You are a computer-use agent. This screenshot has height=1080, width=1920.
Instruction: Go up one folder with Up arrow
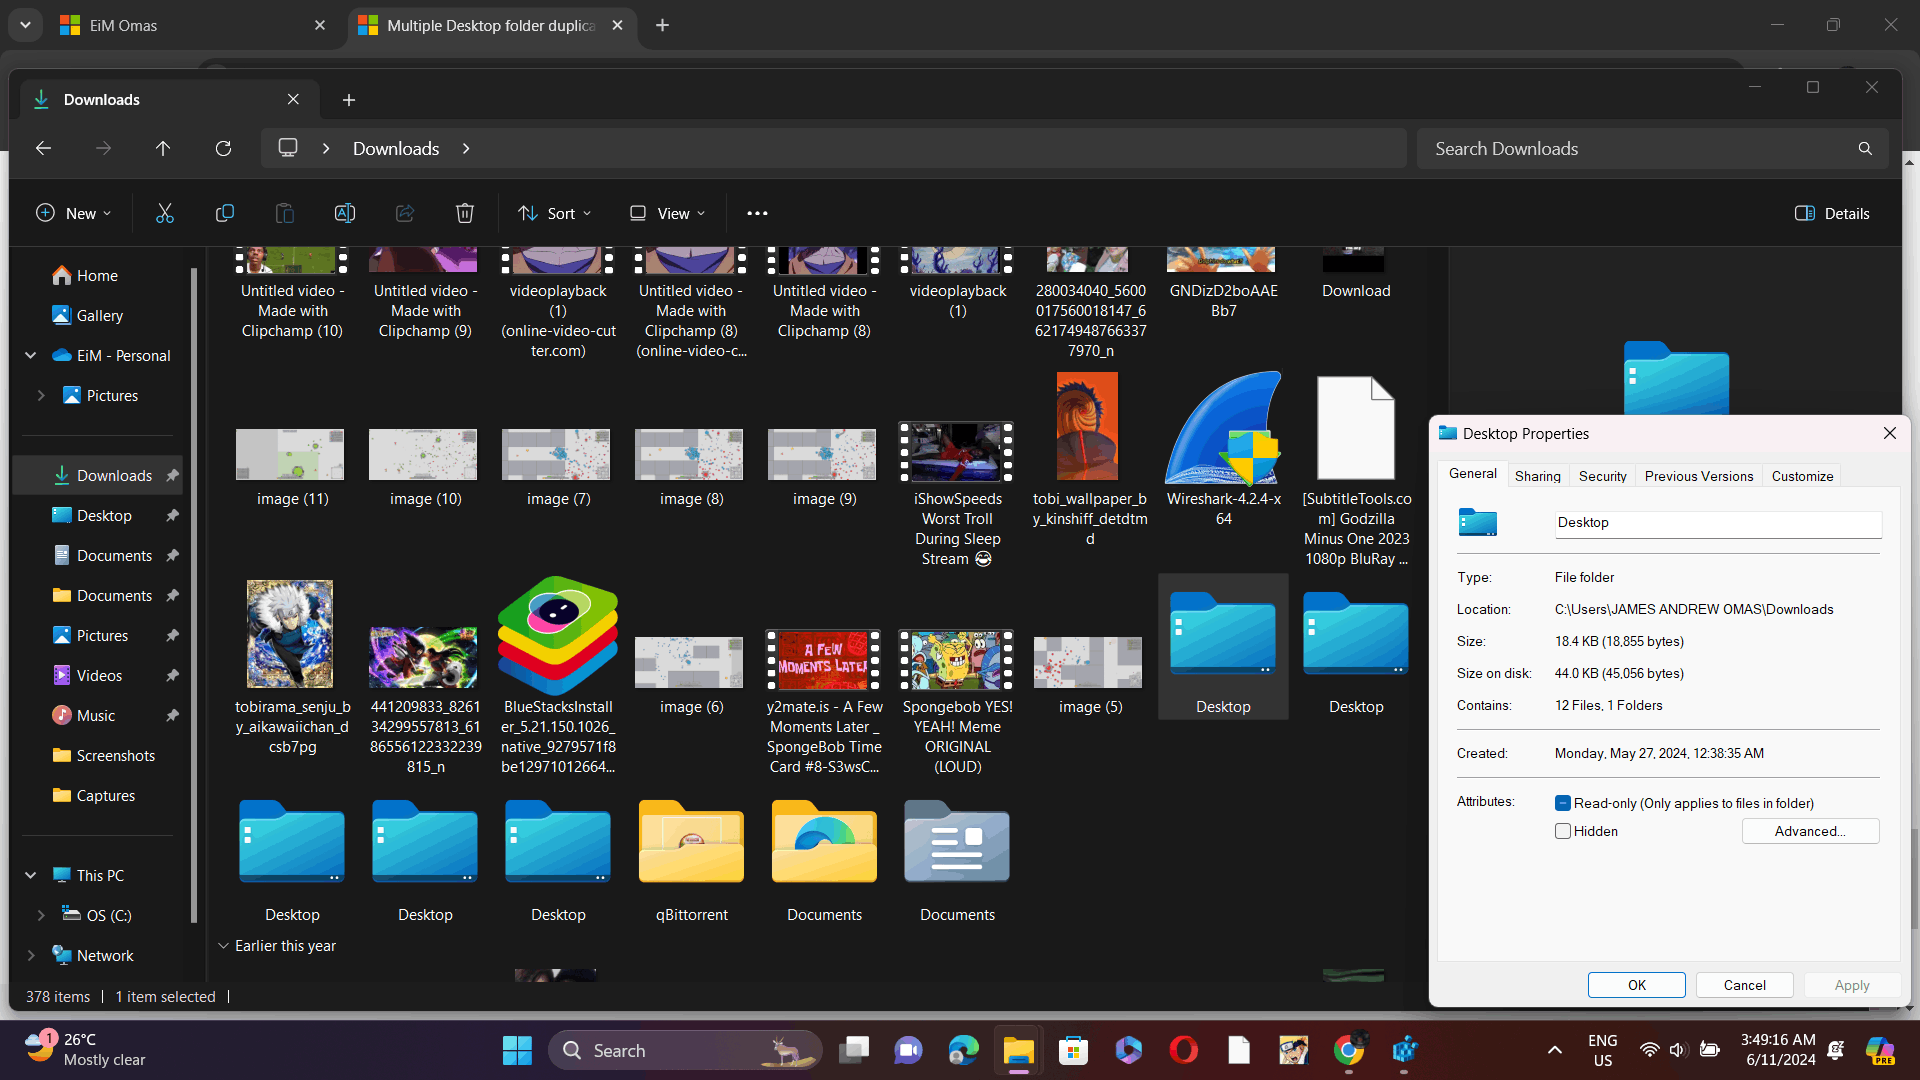pyautogui.click(x=163, y=148)
